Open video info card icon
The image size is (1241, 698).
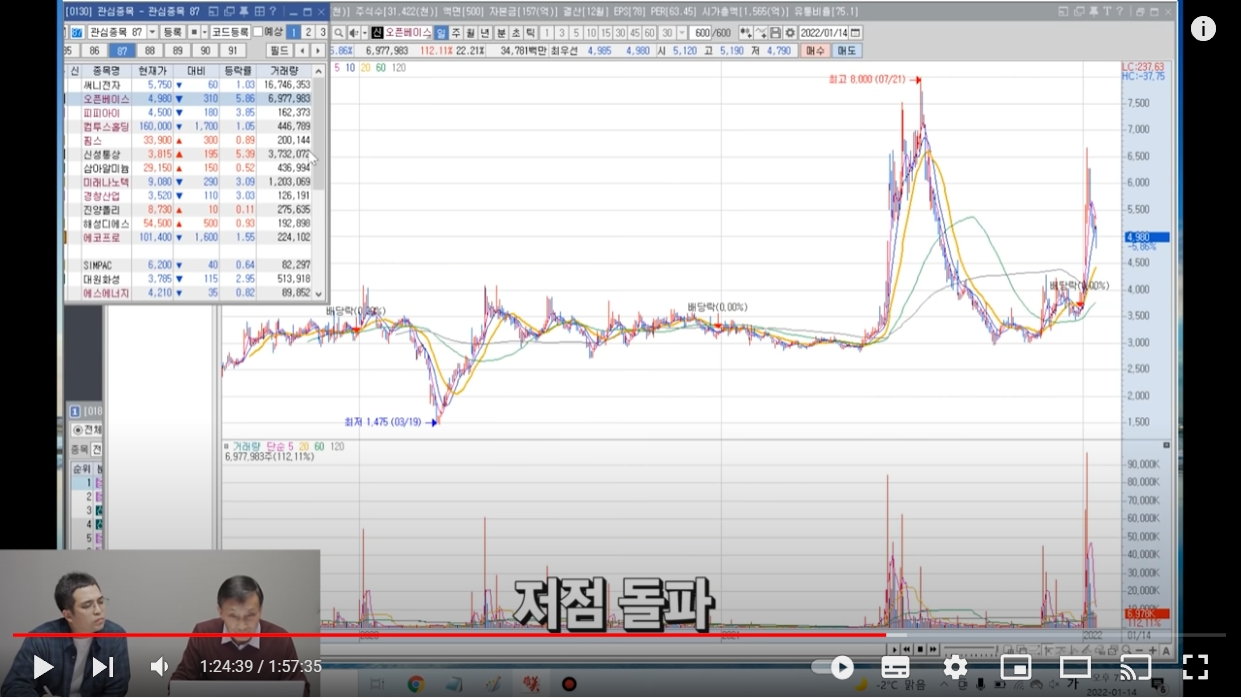[1203, 28]
